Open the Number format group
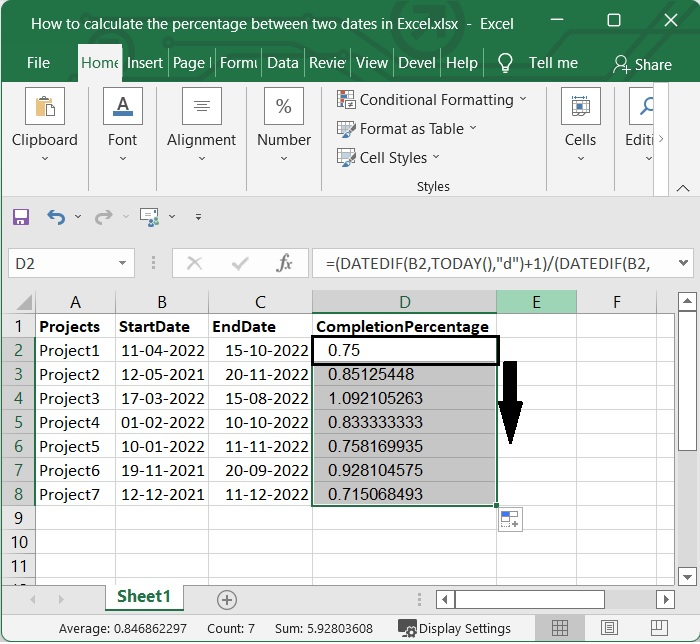 (x=284, y=125)
